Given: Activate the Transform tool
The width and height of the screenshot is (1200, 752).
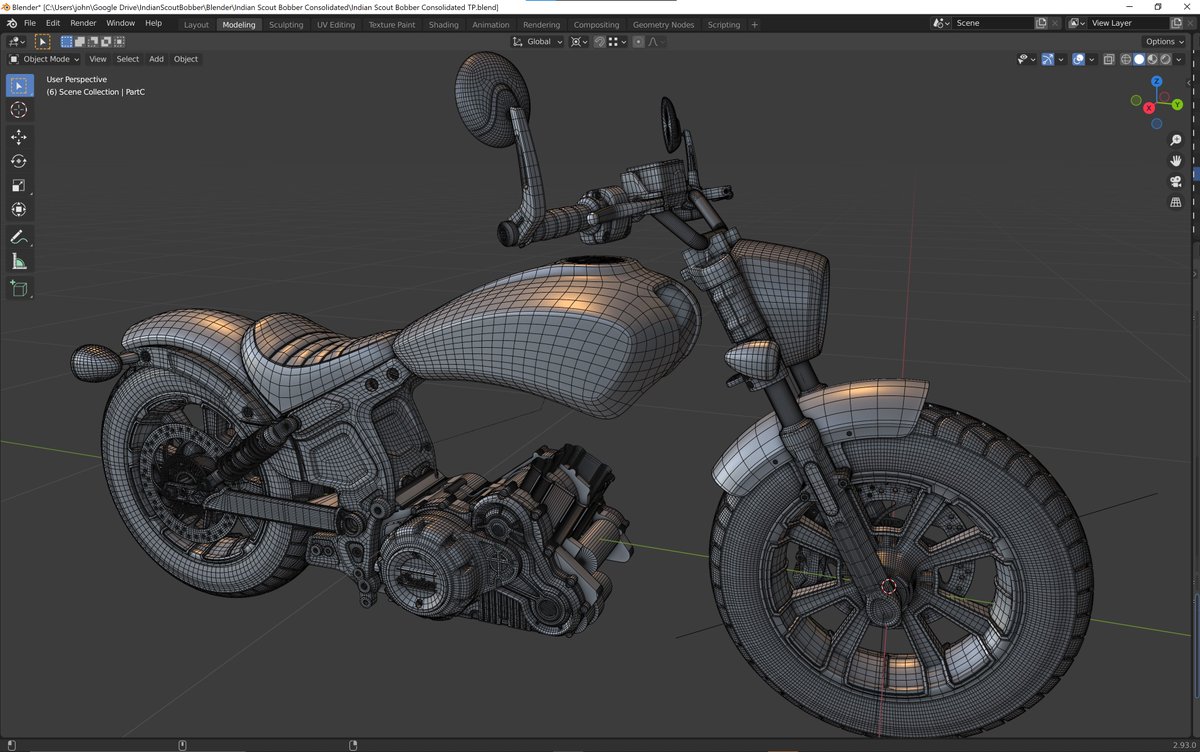Looking at the screenshot, I should coord(19,209).
